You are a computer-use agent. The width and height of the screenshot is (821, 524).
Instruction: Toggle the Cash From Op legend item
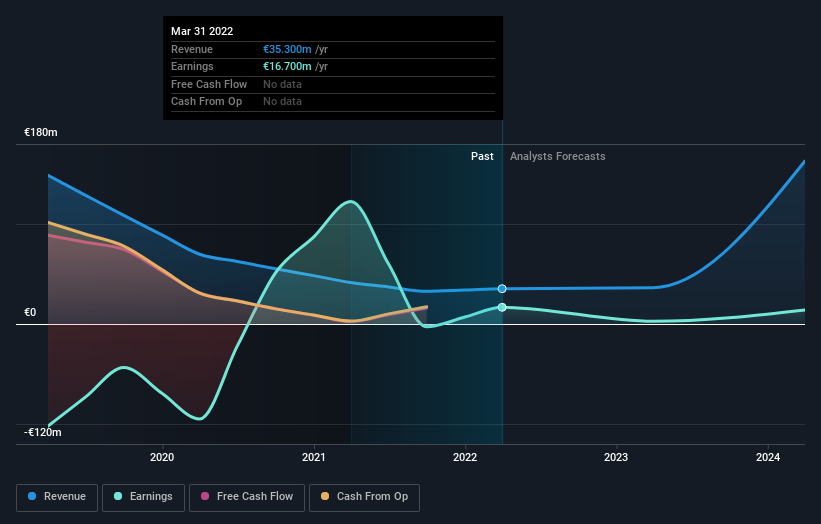(364, 497)
